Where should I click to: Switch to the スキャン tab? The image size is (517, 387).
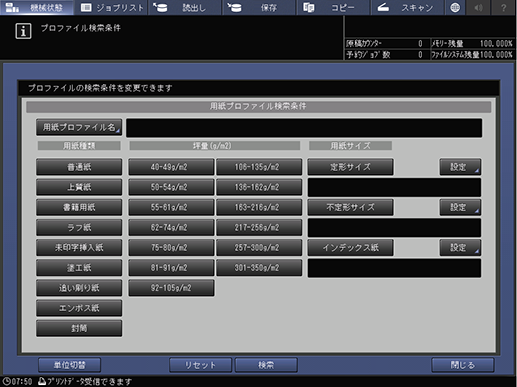407,7
